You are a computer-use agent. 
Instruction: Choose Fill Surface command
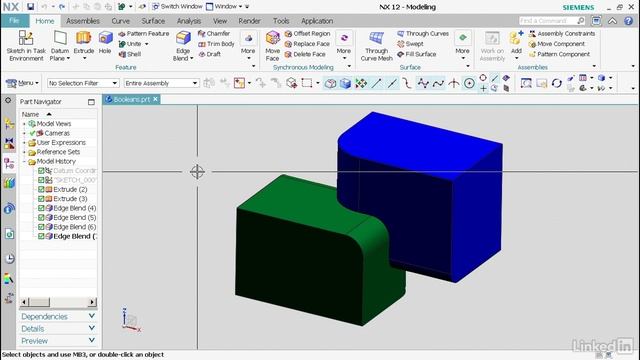coord(416,54)
